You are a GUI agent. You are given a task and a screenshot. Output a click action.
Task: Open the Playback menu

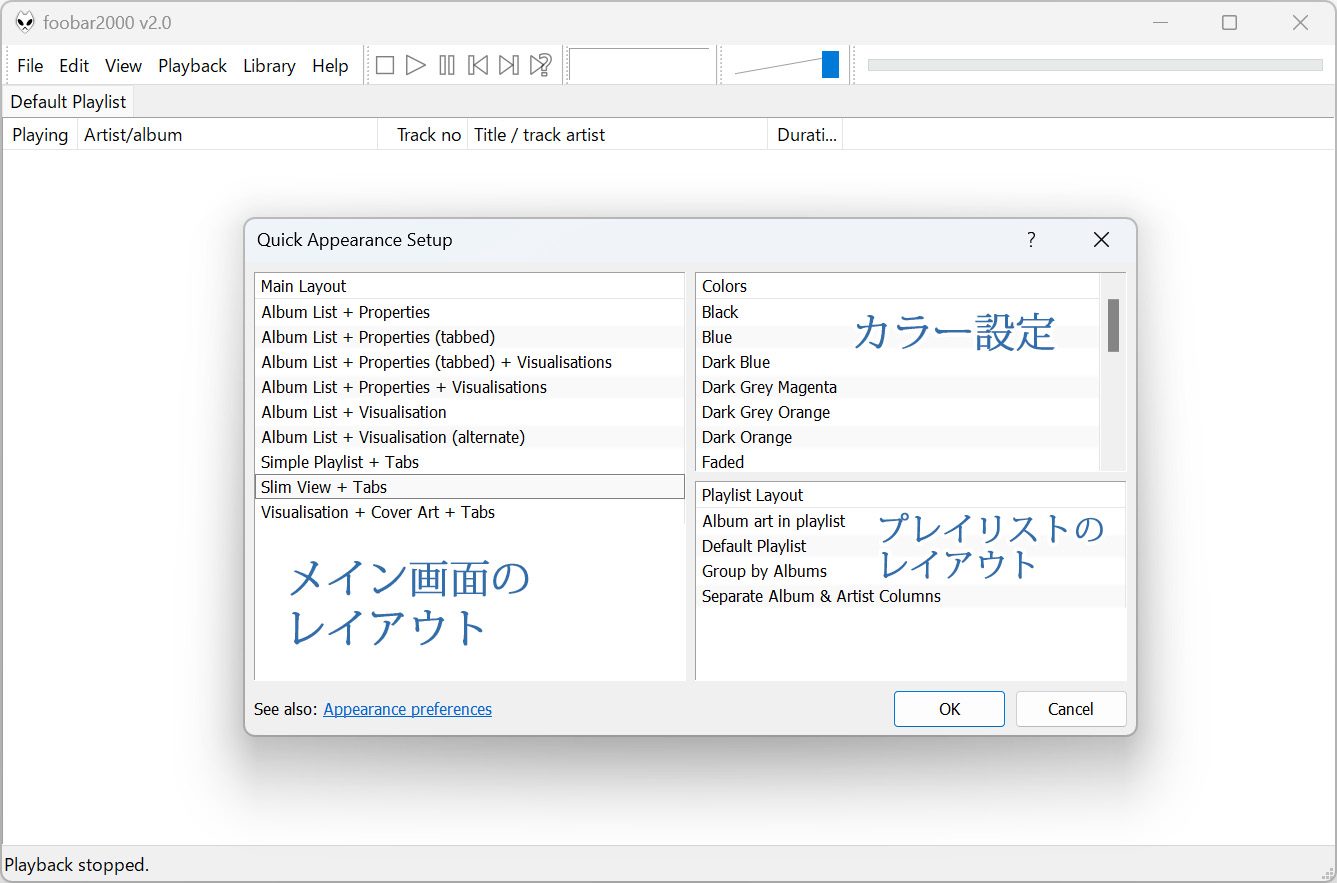click(192, 66)
